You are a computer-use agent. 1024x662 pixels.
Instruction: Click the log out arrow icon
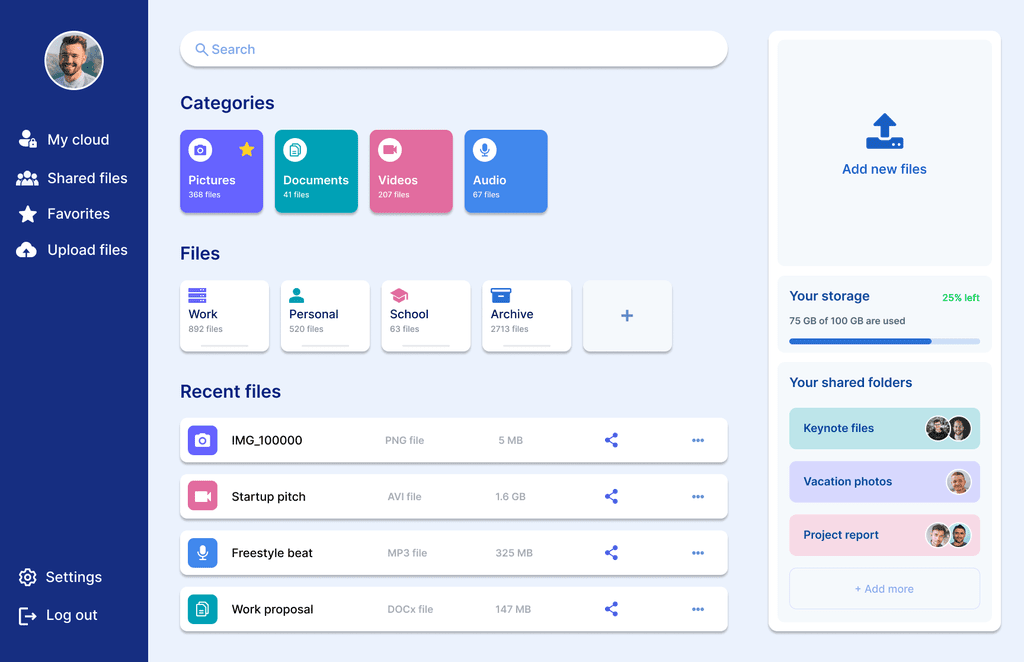point(27,616)
